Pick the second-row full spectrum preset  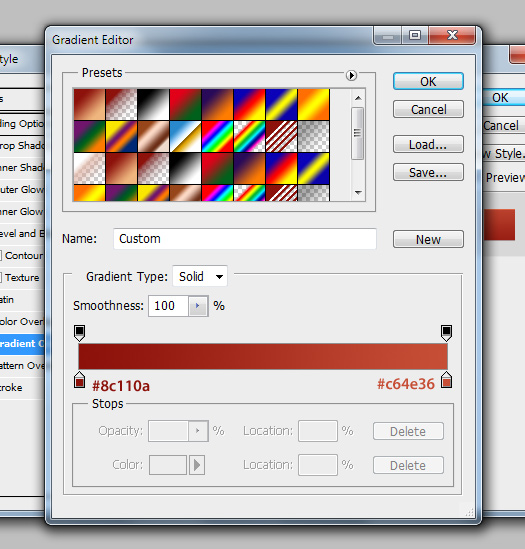(217, 136)
